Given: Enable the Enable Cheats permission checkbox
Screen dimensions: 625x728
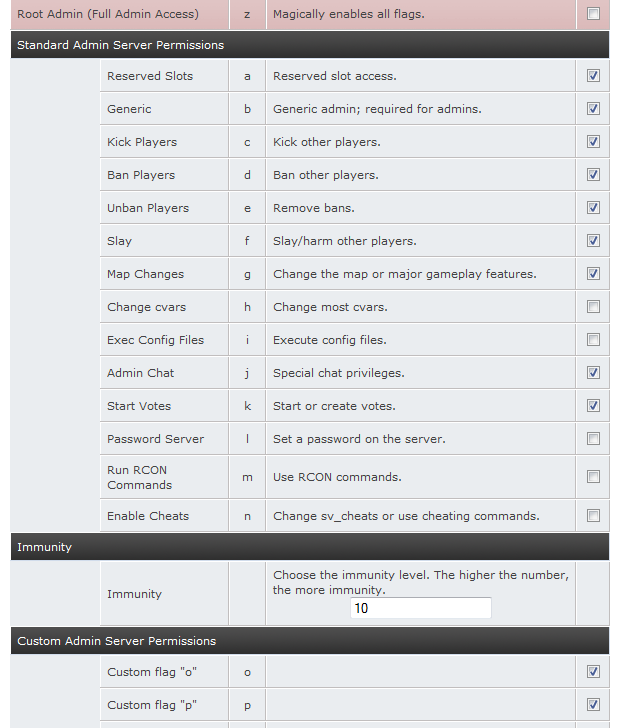Looking at the screenshot, I should [x=593, y=516].
